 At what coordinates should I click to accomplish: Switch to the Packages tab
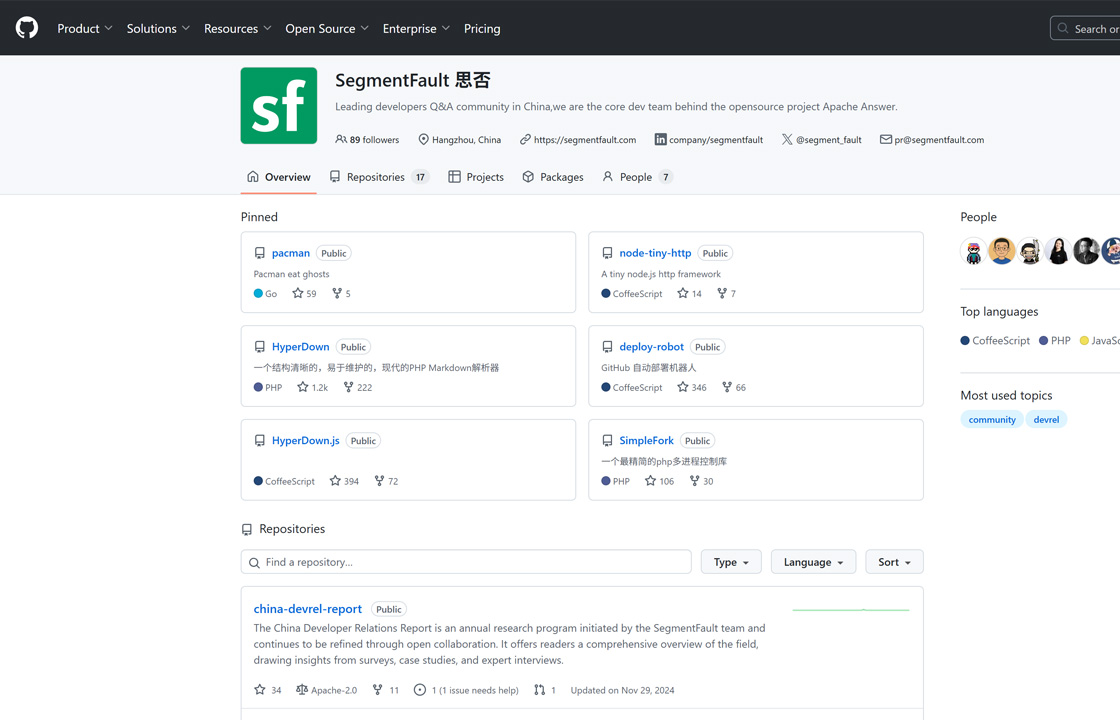(553, 177)
